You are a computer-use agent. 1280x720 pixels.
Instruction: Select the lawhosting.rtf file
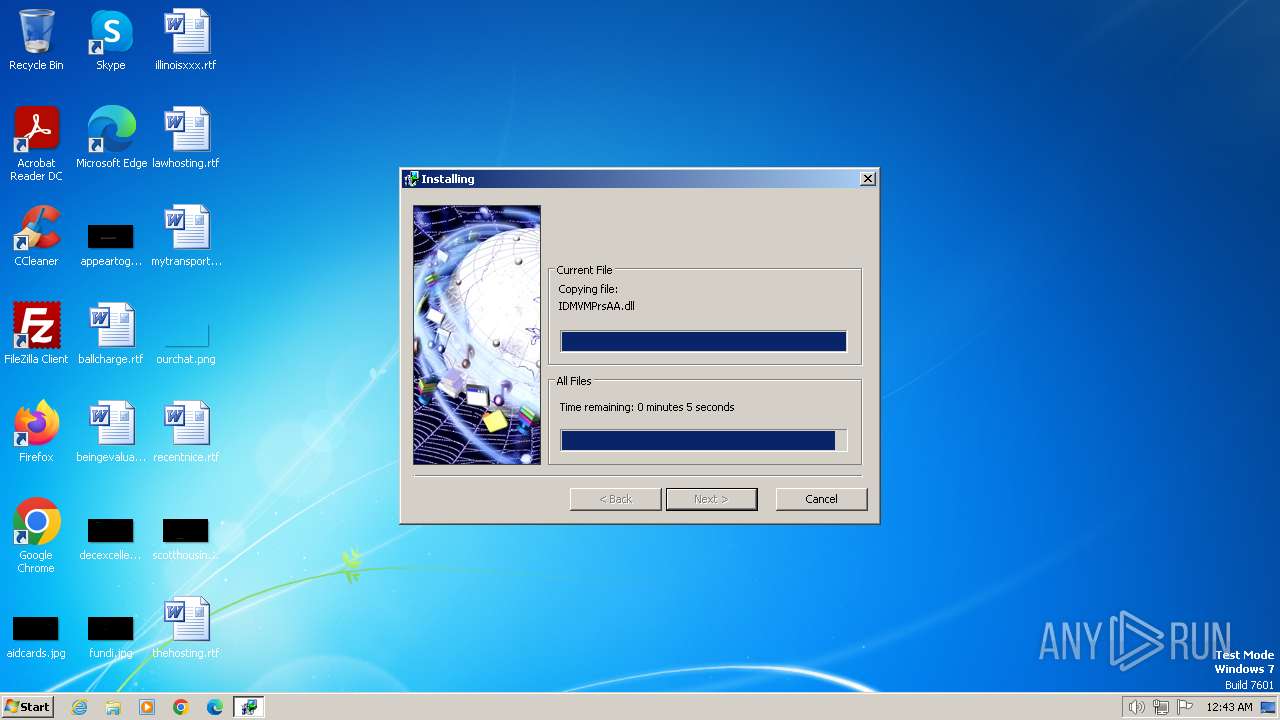tap(185, 138)
